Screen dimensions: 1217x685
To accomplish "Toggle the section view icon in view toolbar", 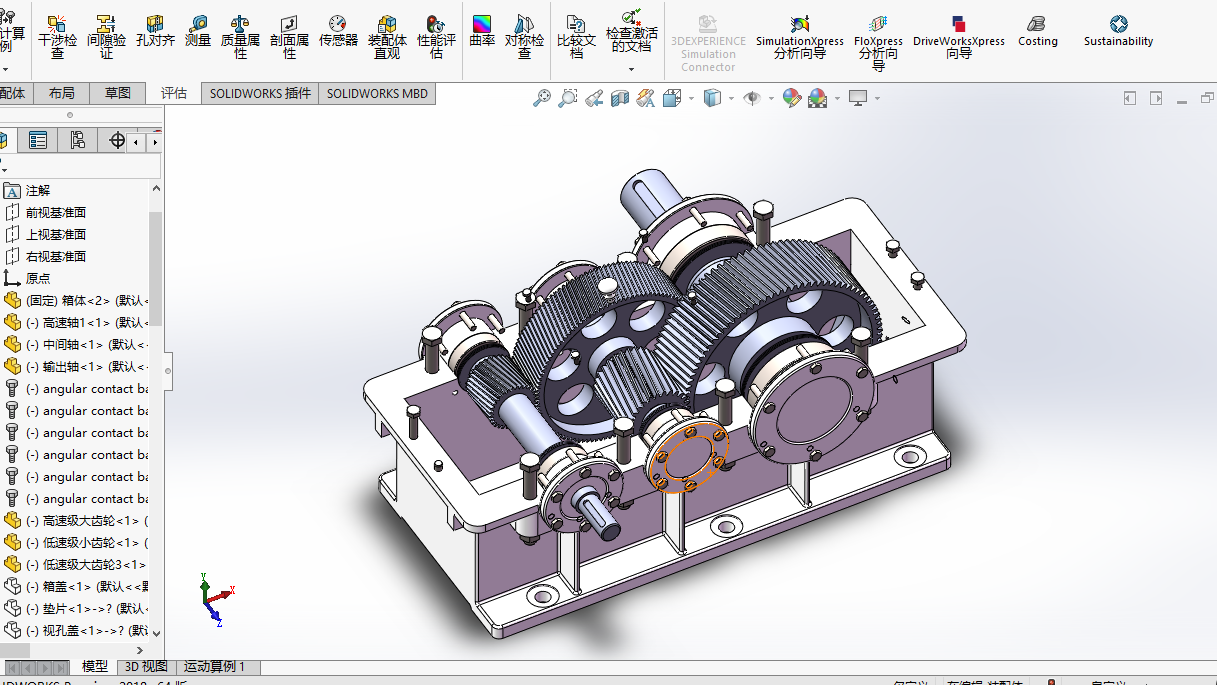I will (x=620, y=98).
